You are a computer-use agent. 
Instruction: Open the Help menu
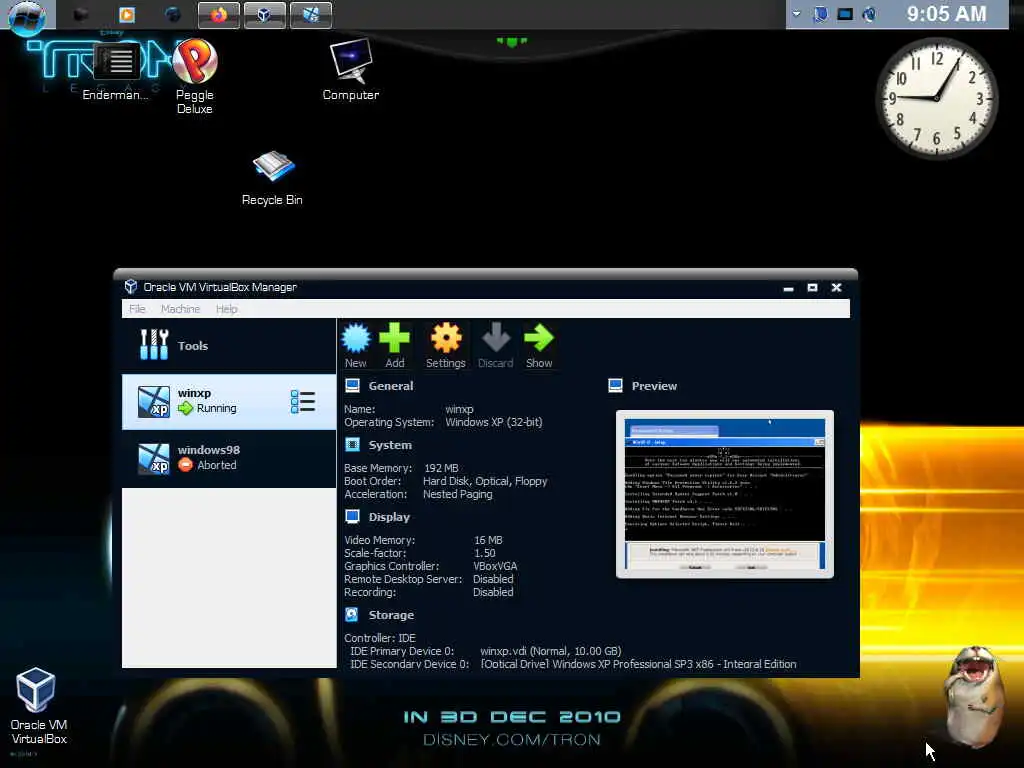point(227,309)
